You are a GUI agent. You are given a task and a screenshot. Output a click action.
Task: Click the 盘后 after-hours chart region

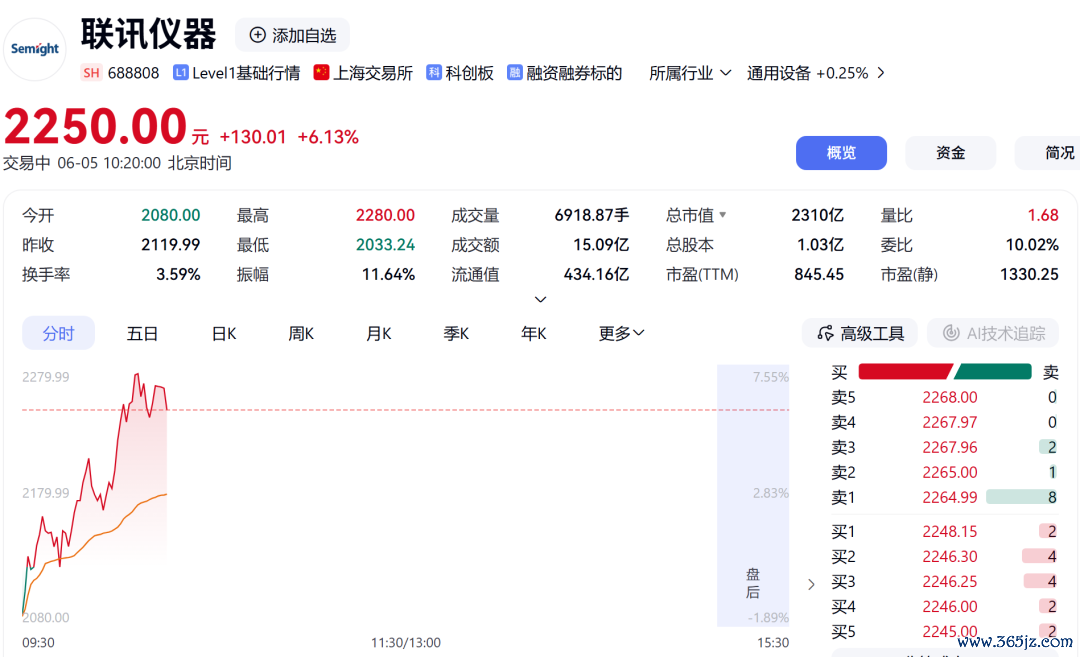pos(753,495)
